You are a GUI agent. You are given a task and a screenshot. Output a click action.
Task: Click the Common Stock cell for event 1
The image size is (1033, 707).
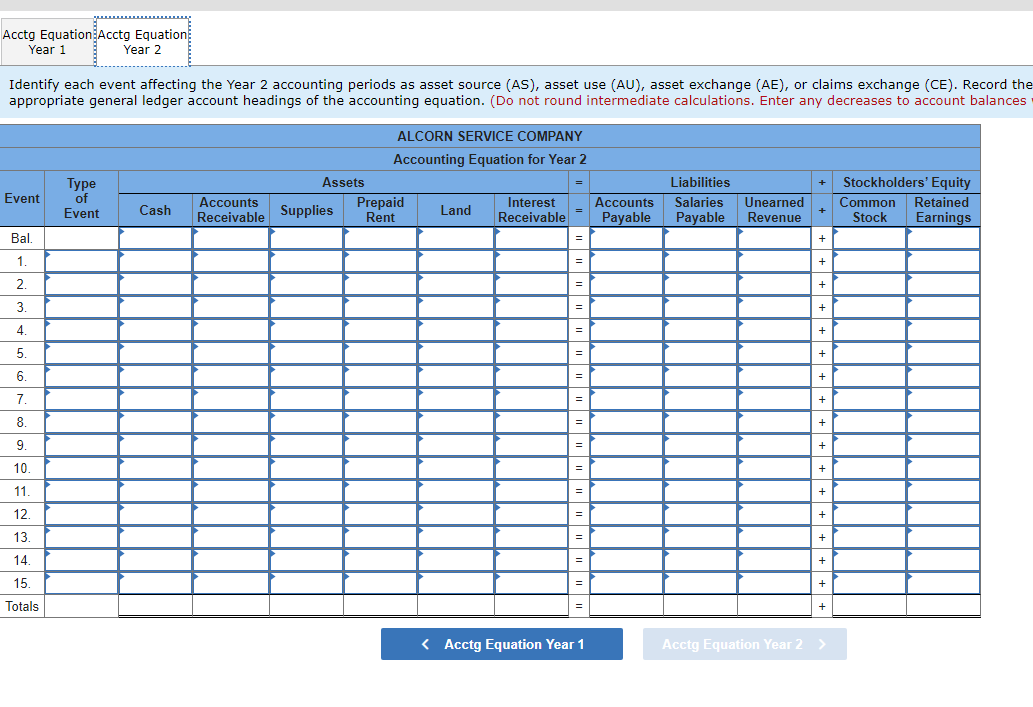click(x=868, y=261)
